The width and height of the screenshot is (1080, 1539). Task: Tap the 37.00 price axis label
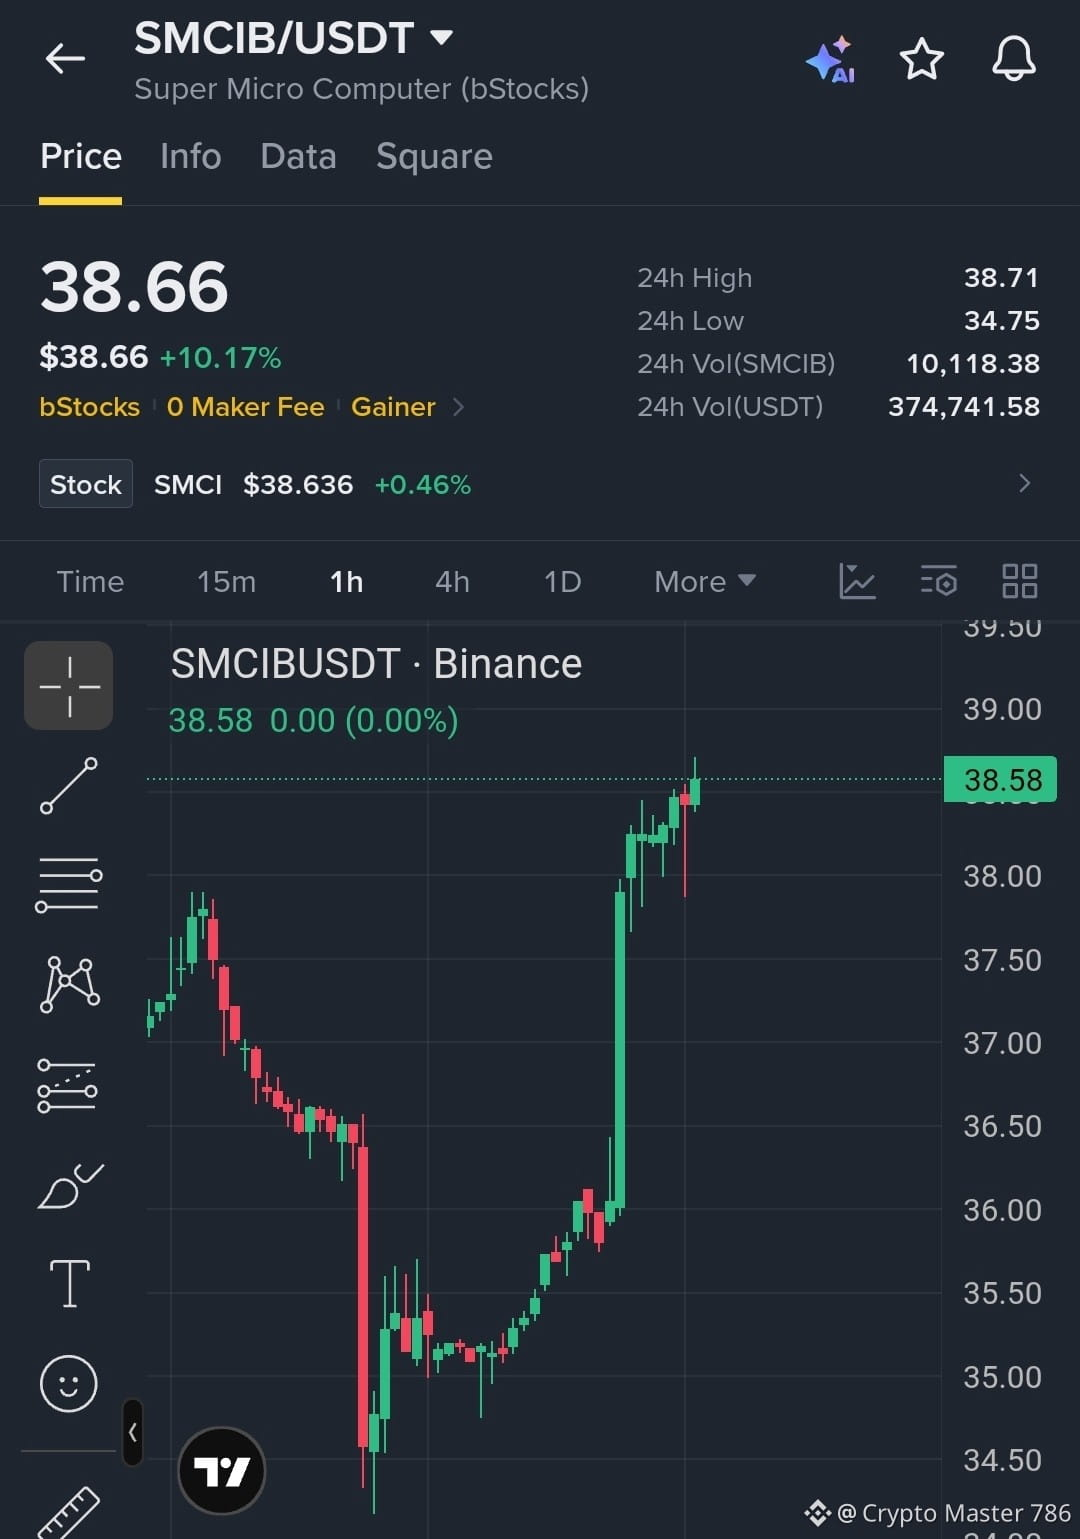1002,1043
